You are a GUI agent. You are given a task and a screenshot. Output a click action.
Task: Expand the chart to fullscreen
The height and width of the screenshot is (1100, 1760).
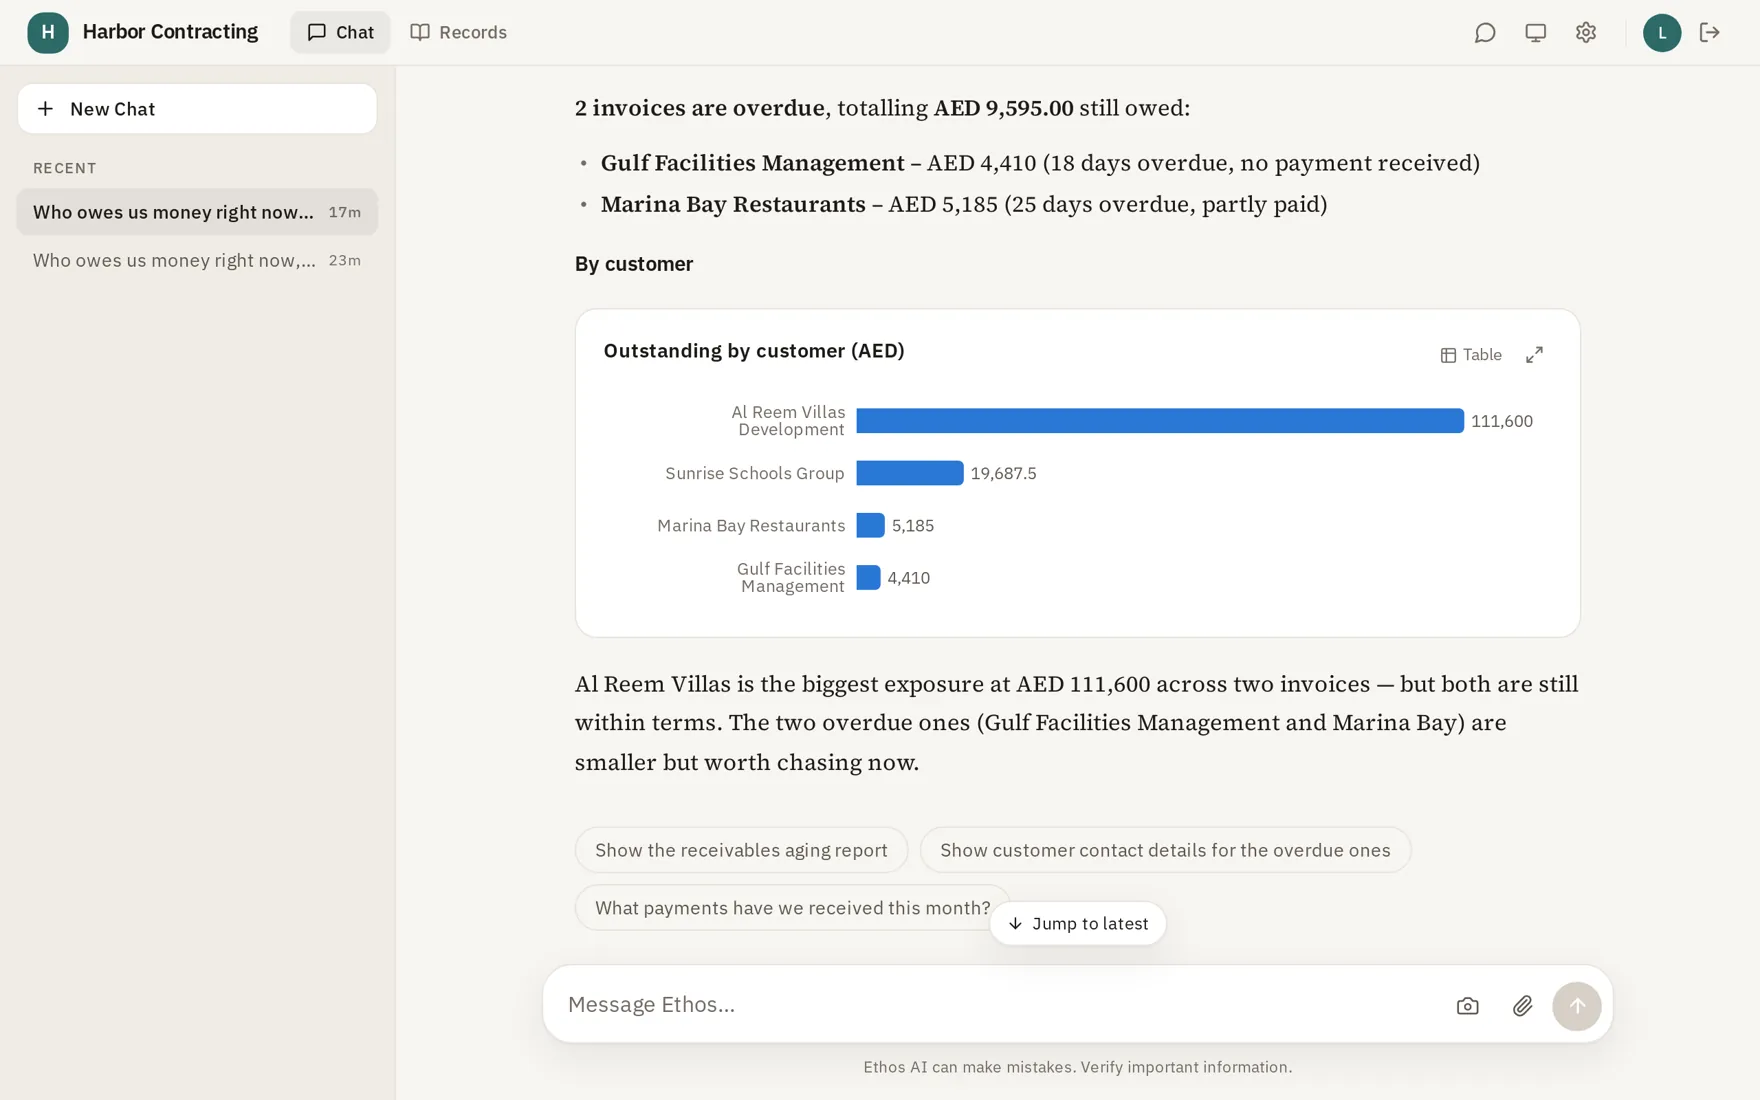pyautogui.click(x=1534, y=355)
